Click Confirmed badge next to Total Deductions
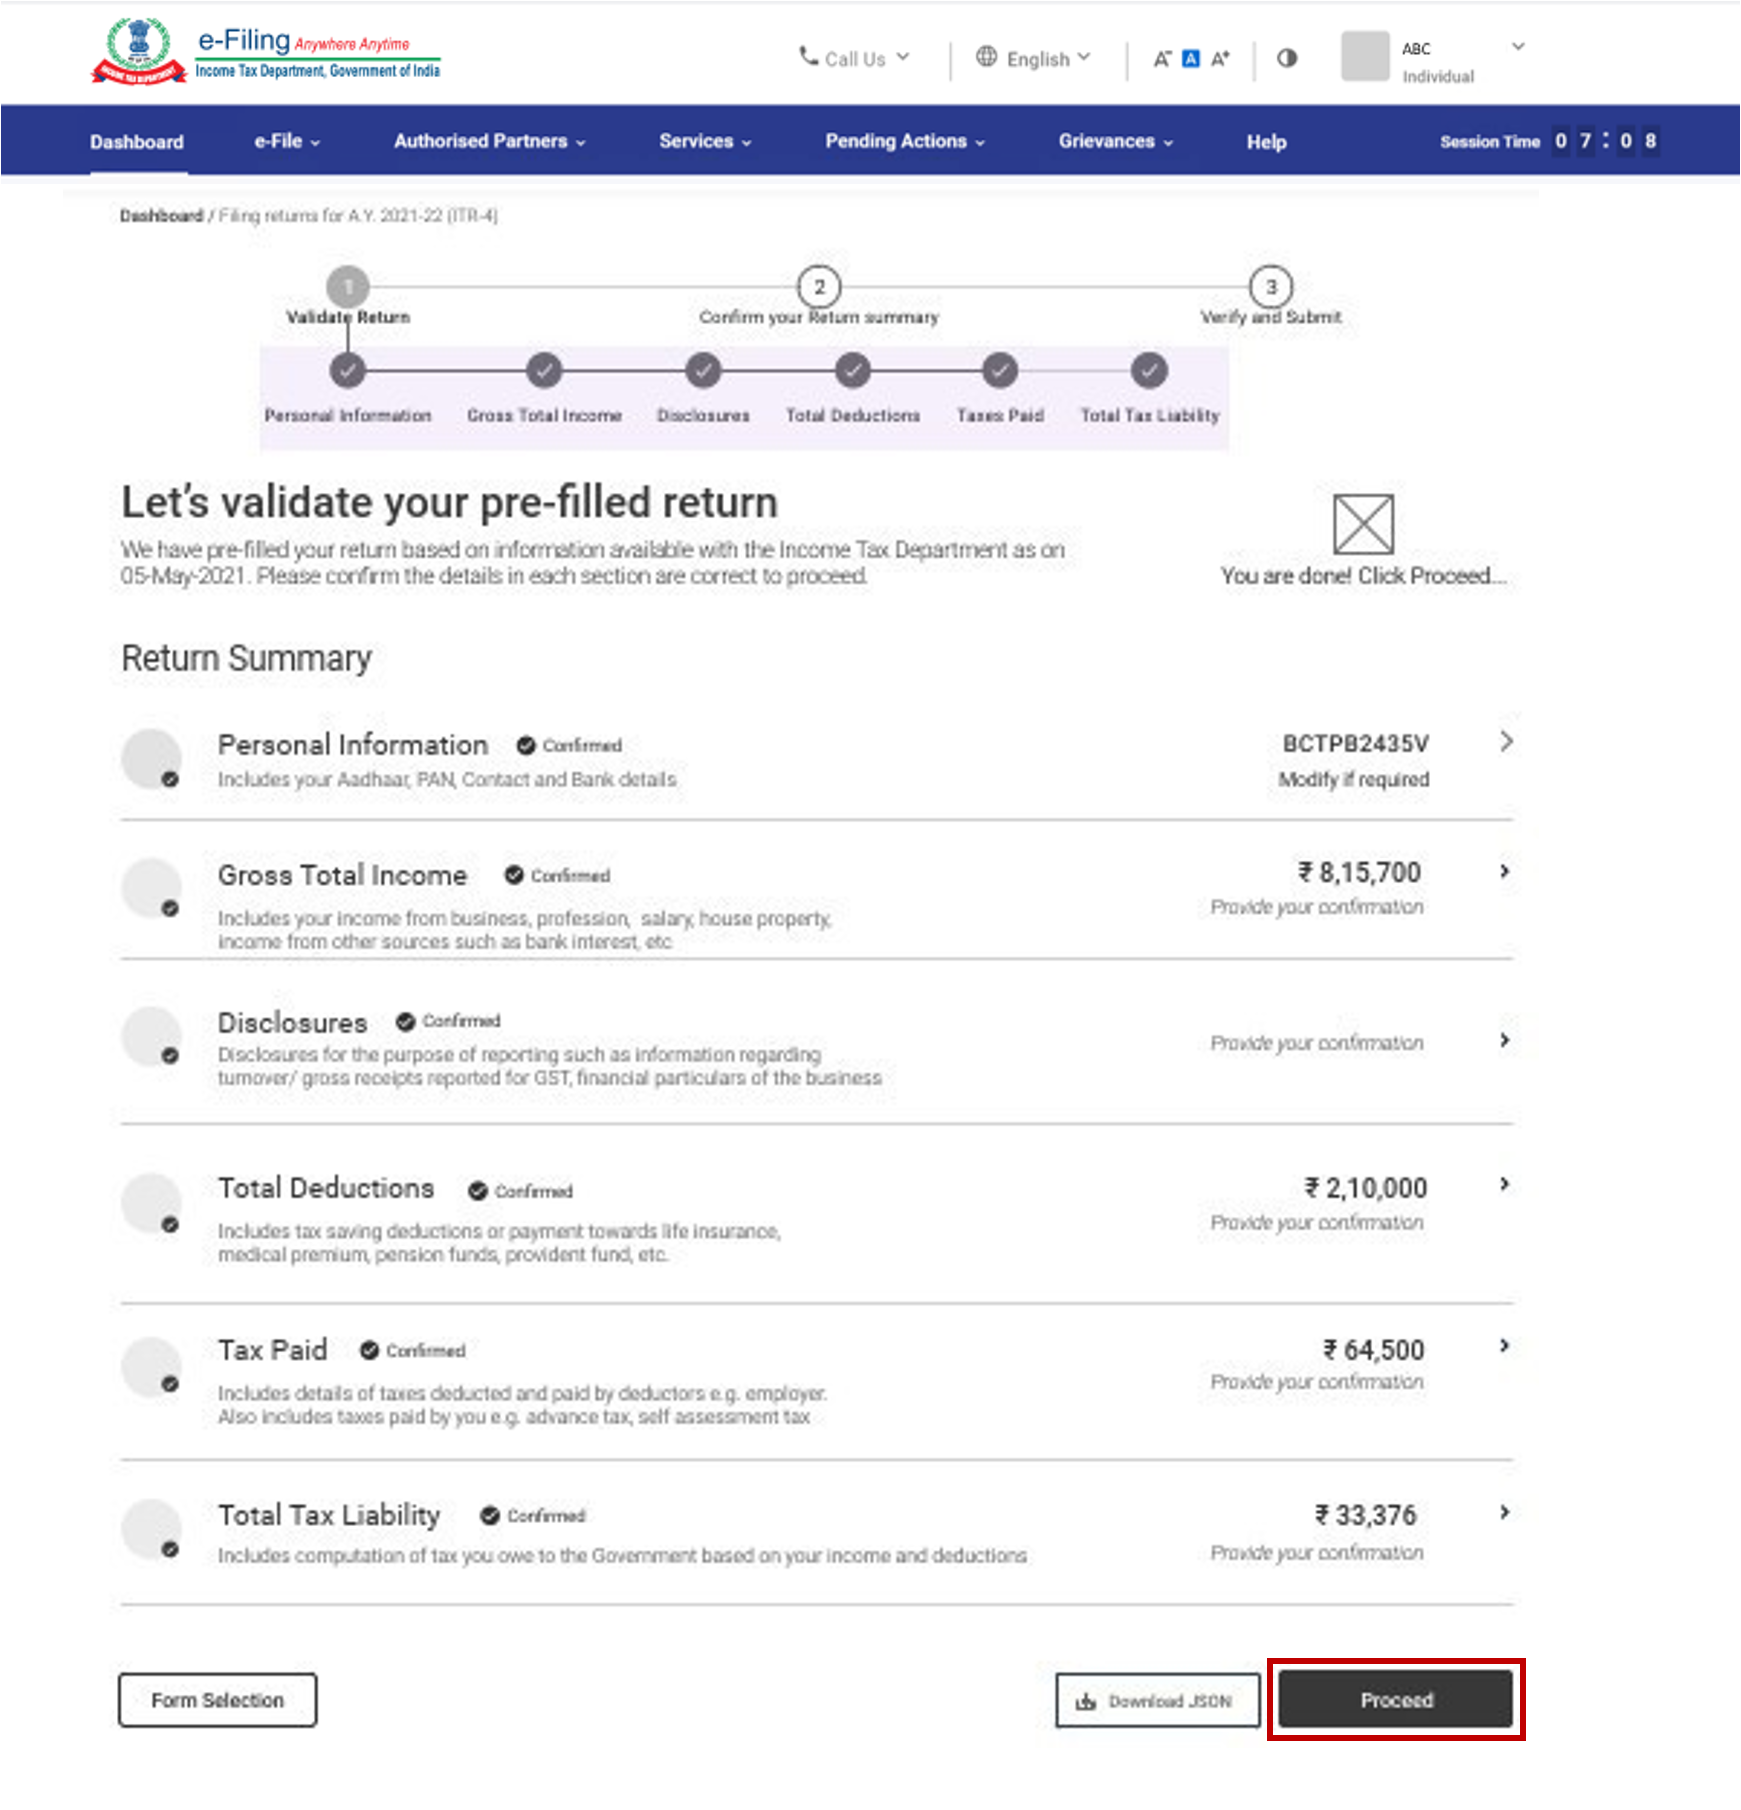This screenshot has width=1741, height=1810. tap(520, 1191)
